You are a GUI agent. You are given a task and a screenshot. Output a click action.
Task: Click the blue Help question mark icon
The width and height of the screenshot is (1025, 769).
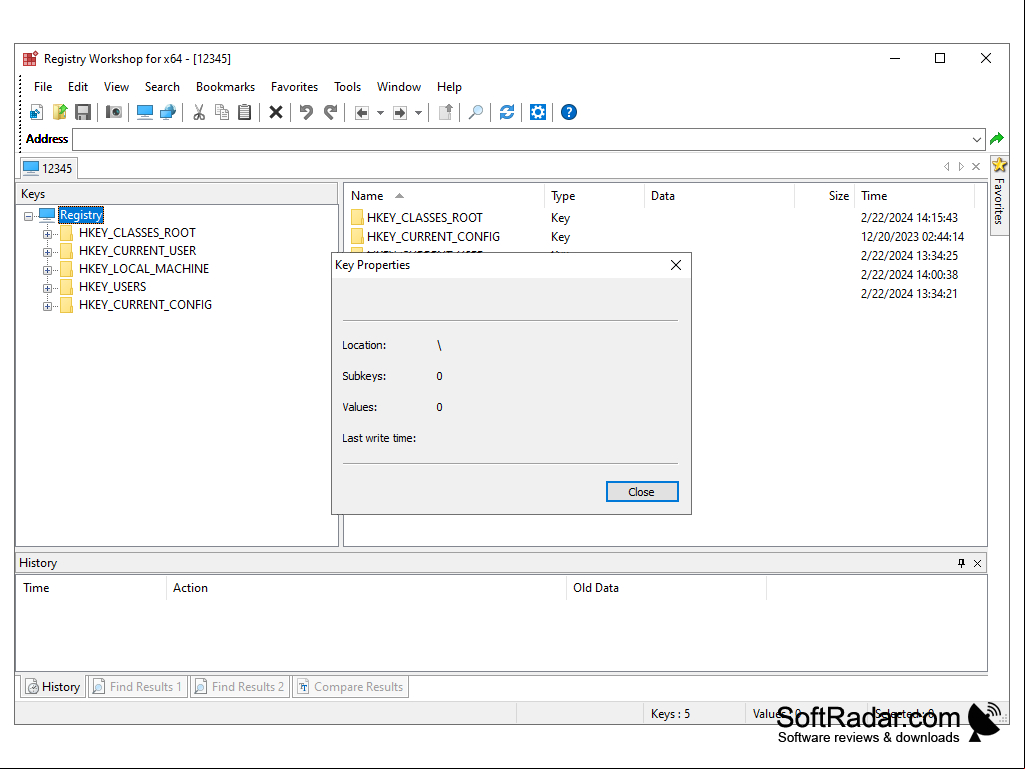point(569,112)
